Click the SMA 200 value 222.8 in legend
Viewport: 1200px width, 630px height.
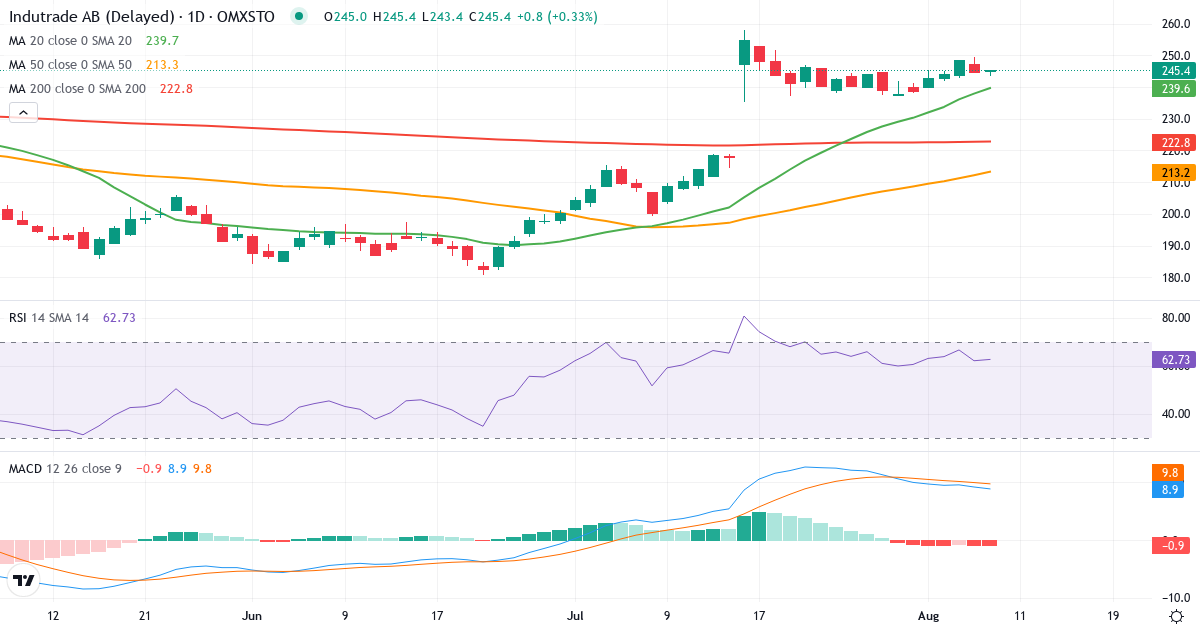tap(176, 88)
